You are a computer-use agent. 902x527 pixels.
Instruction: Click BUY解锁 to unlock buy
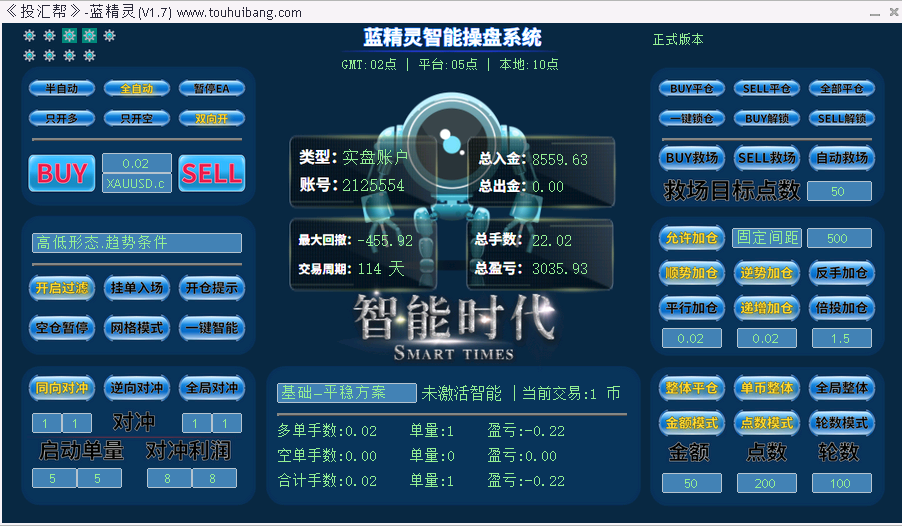click(767, 119)
